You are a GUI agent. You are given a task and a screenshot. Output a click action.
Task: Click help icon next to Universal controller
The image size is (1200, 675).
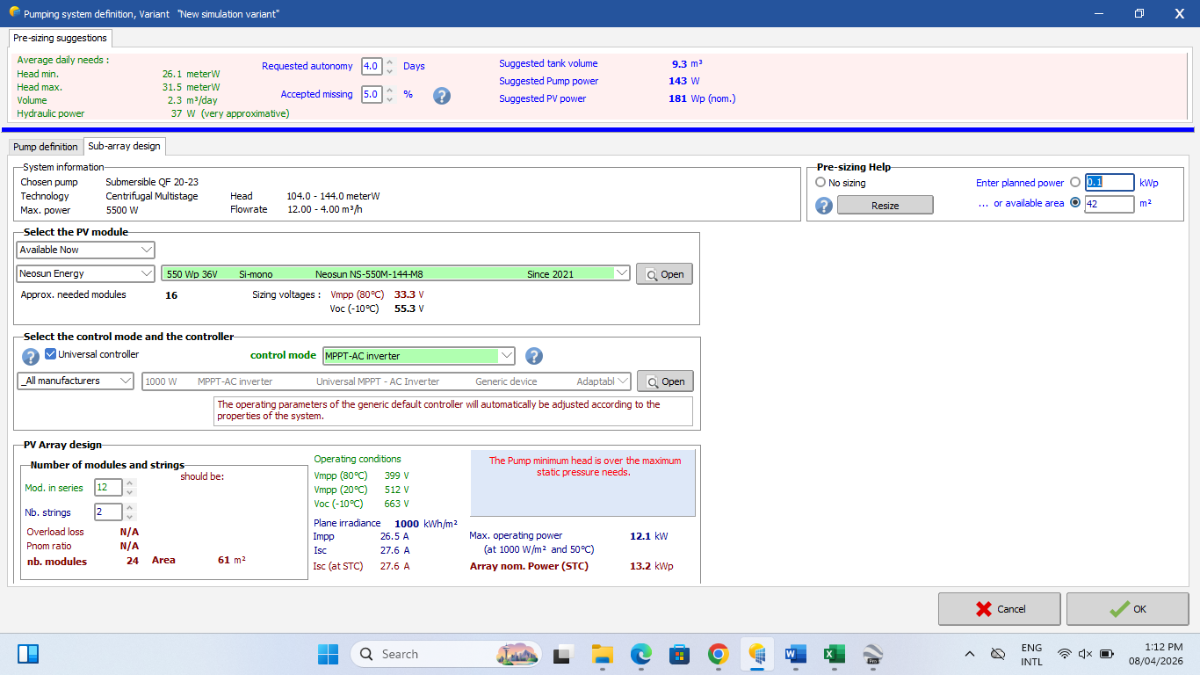(30, 356)
